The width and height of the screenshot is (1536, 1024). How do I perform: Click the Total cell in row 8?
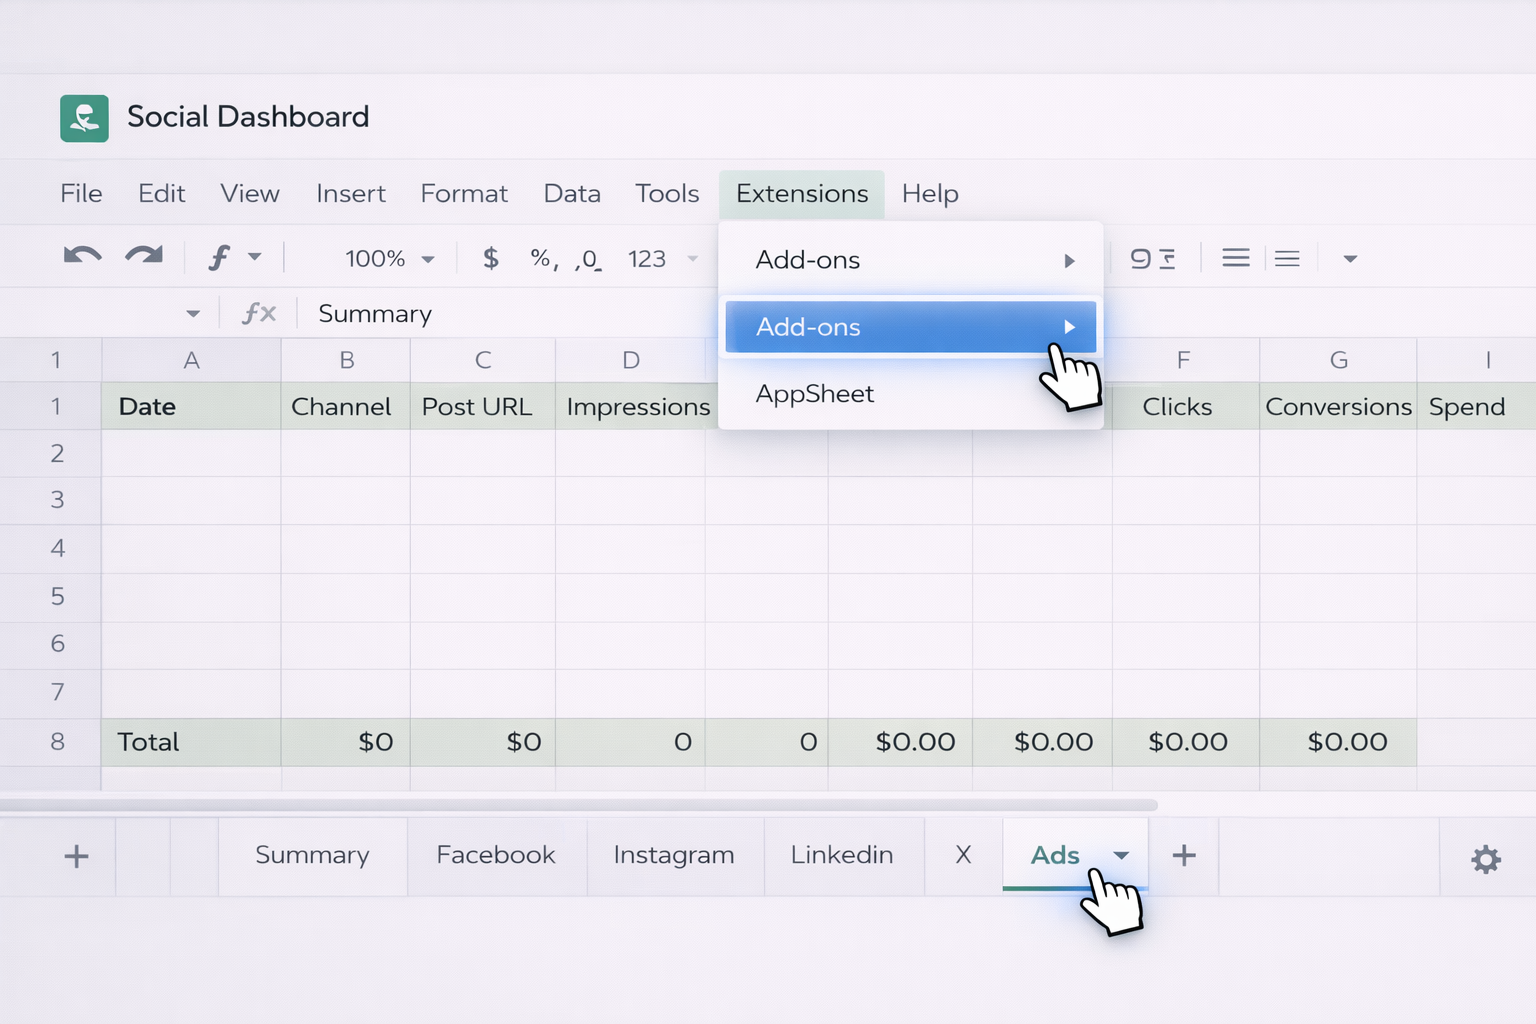(x=191, y=742)
